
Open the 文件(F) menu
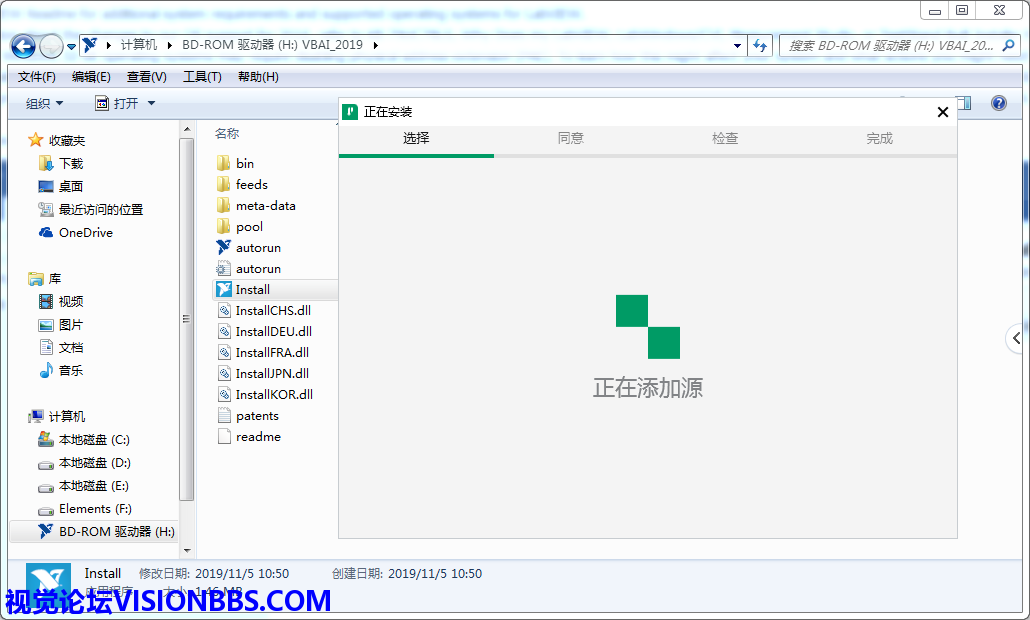(x=37, y=77)
